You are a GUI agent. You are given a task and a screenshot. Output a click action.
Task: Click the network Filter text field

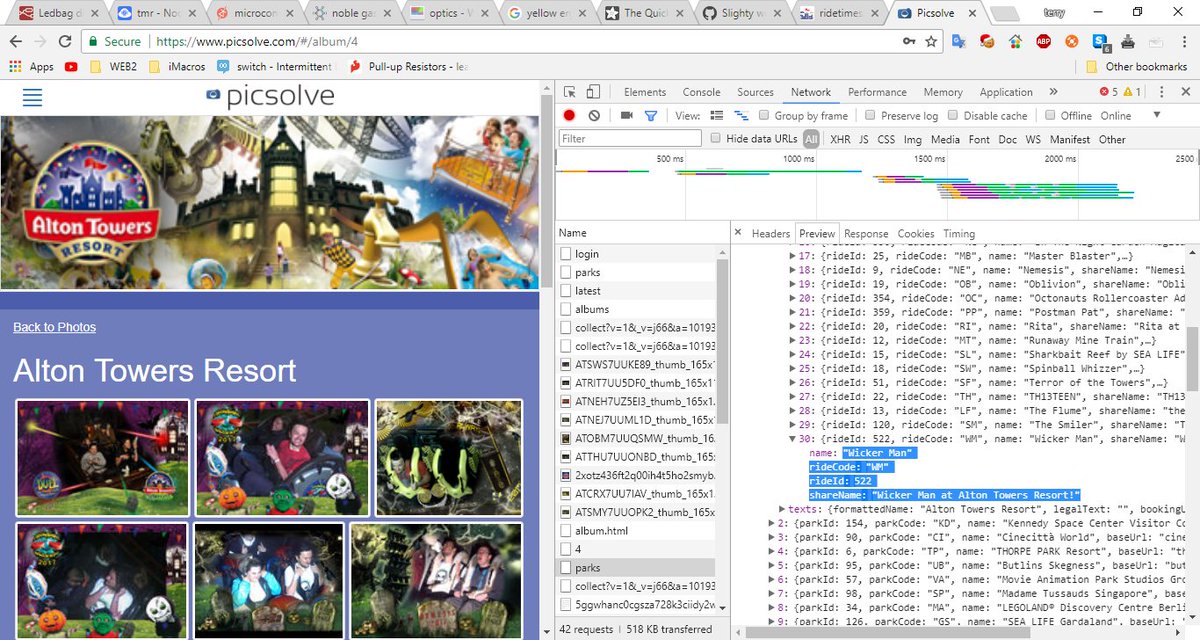click(630, 139)
